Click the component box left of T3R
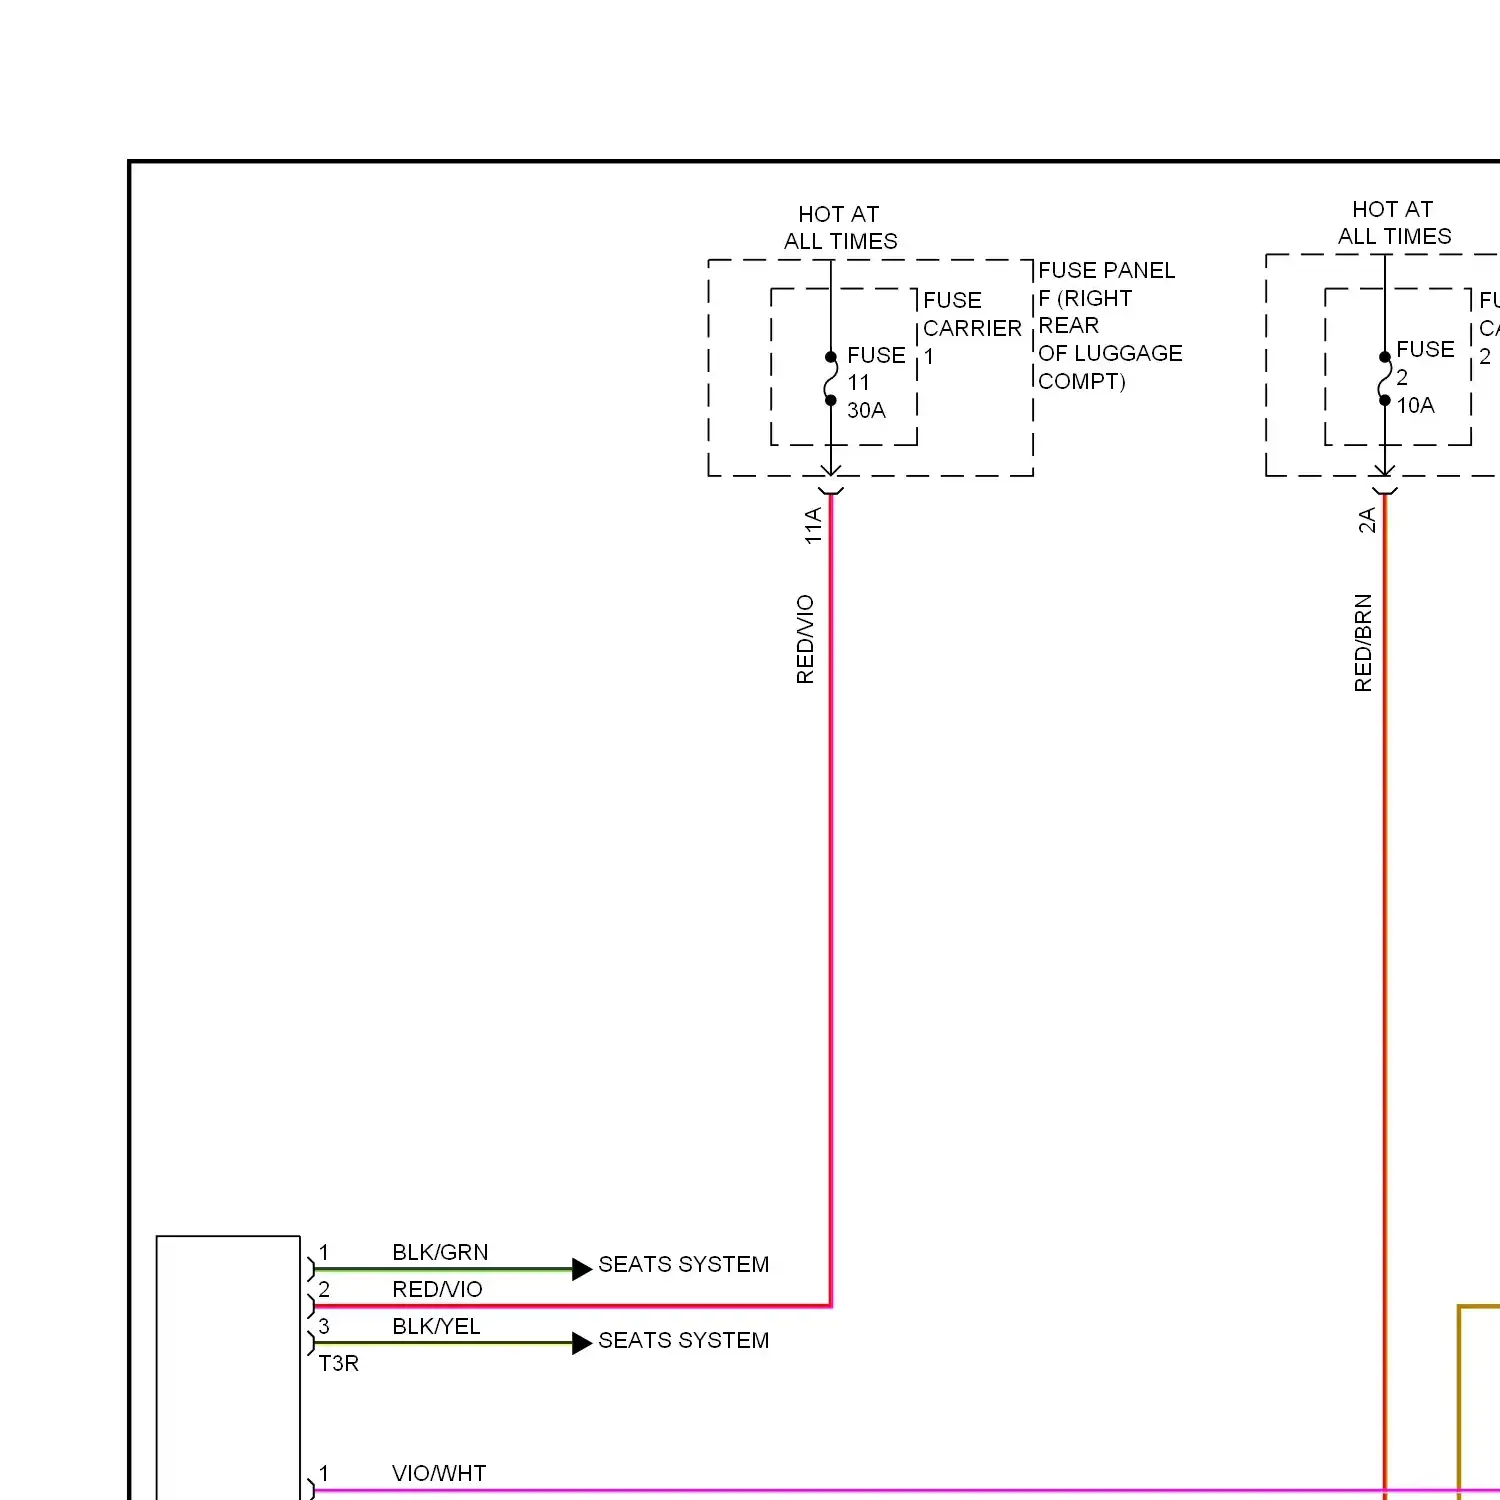 pyautogui.click(x=228, y=1367)
